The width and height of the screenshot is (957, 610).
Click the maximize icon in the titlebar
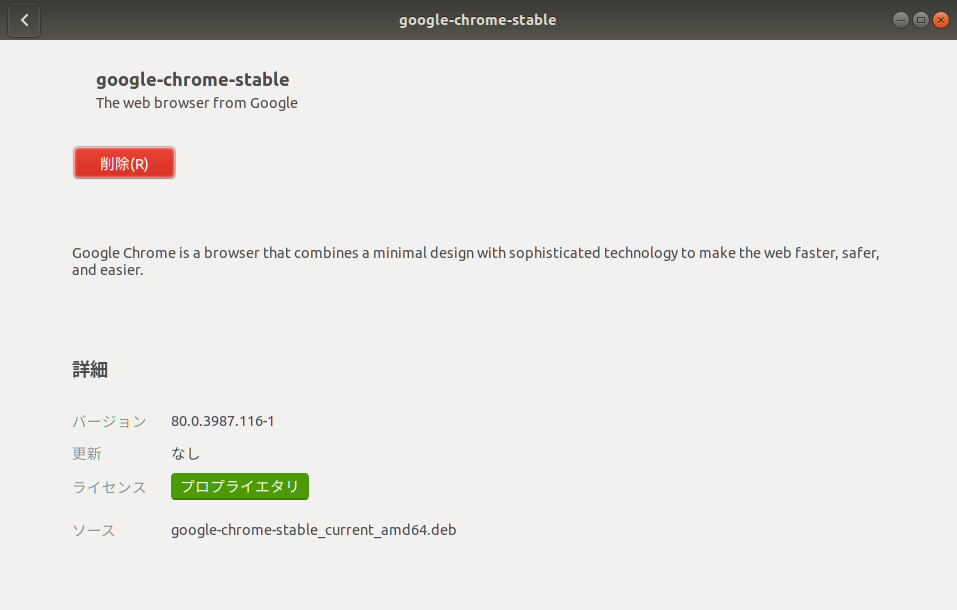coord(920,19)
